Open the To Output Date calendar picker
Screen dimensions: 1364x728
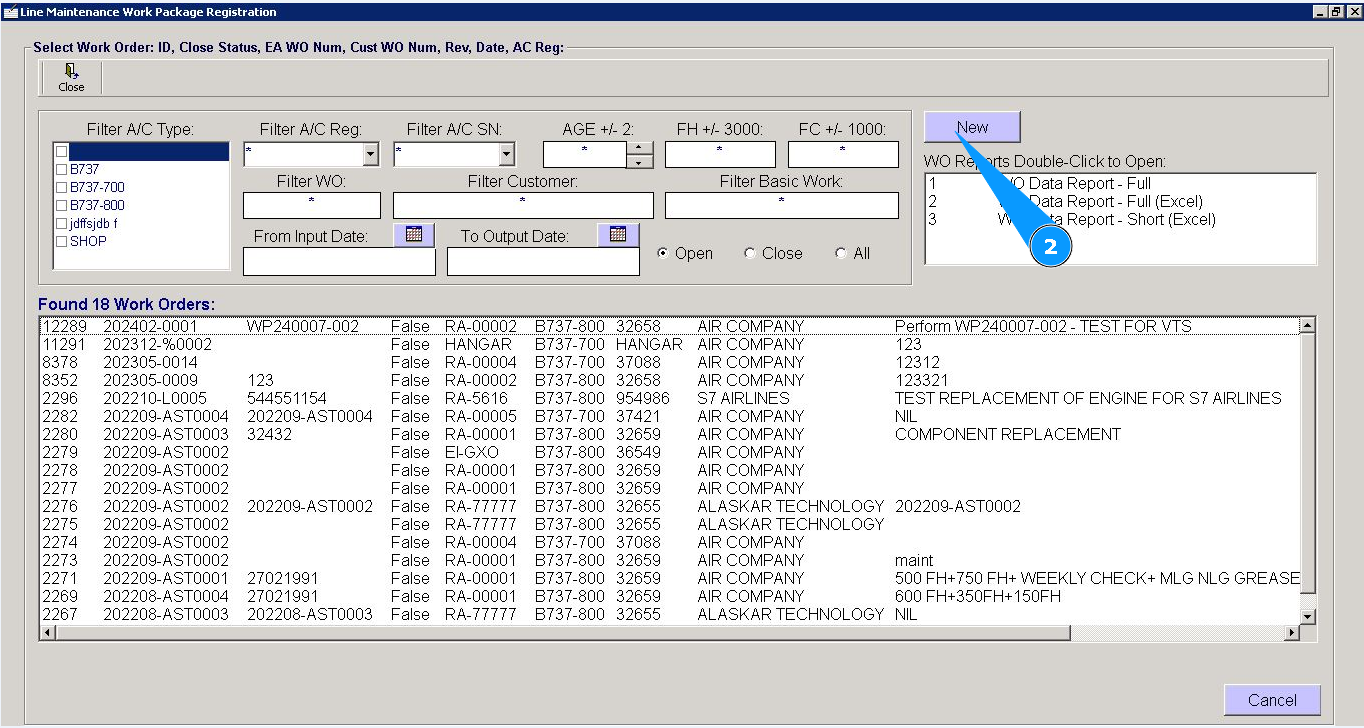(618, 235)
